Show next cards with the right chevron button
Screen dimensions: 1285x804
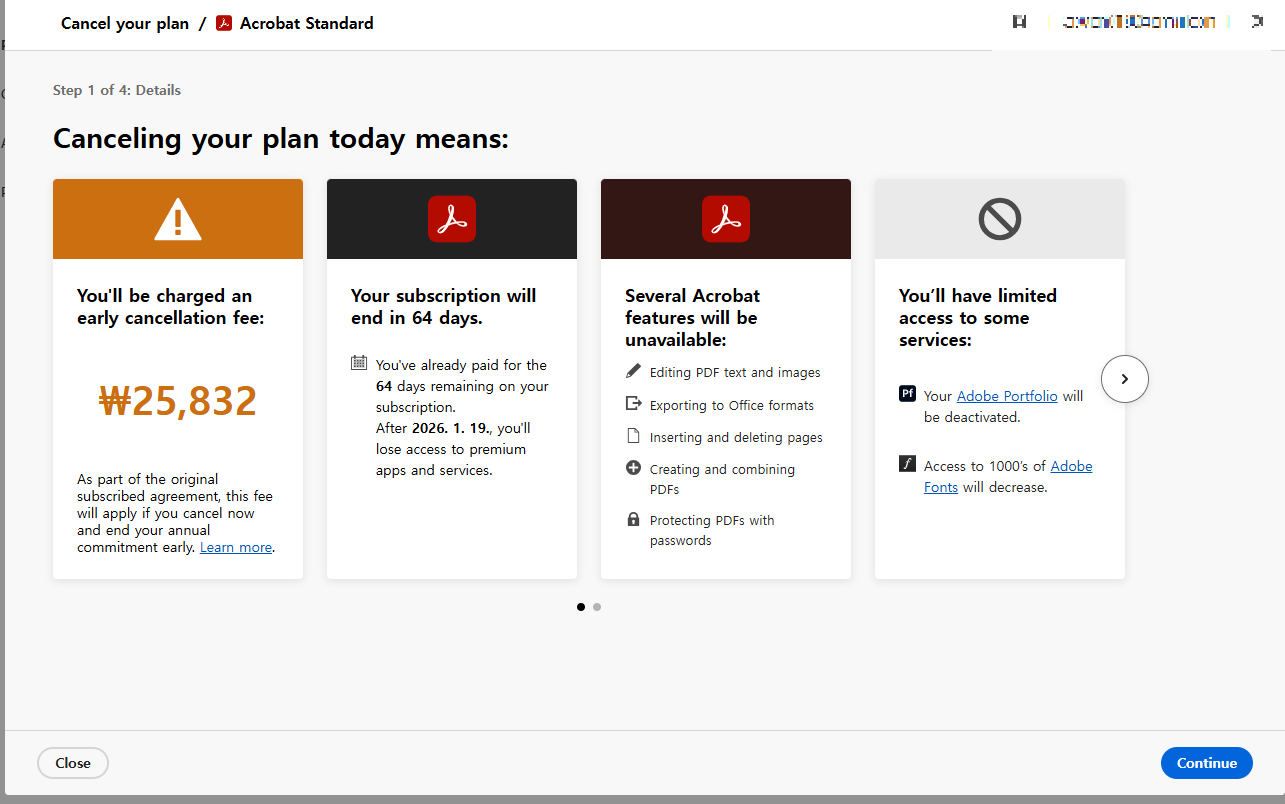[1125, 379]
